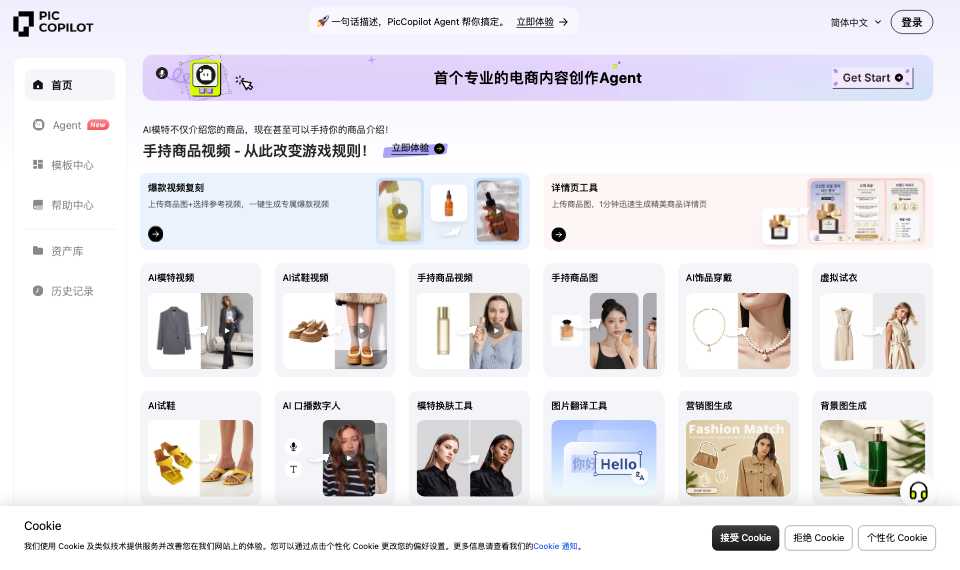
Task: Open the 手持商品视频 tool card
Action: tap(469, 320)
